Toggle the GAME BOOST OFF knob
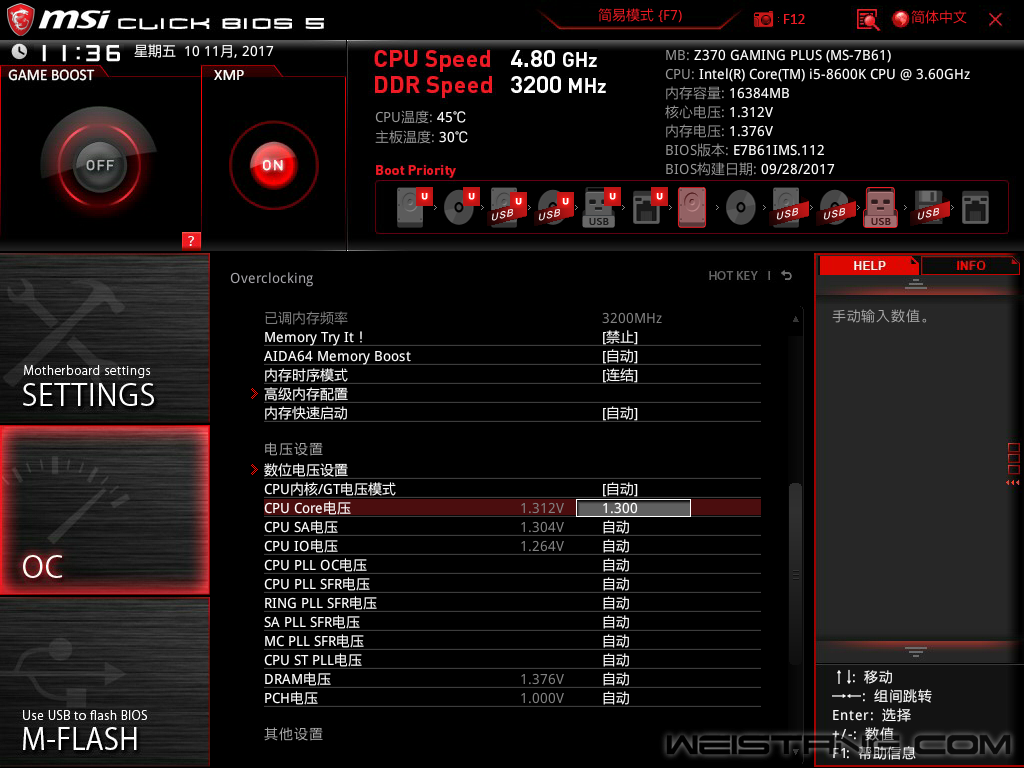The image size is (1024, 768). 99,165
